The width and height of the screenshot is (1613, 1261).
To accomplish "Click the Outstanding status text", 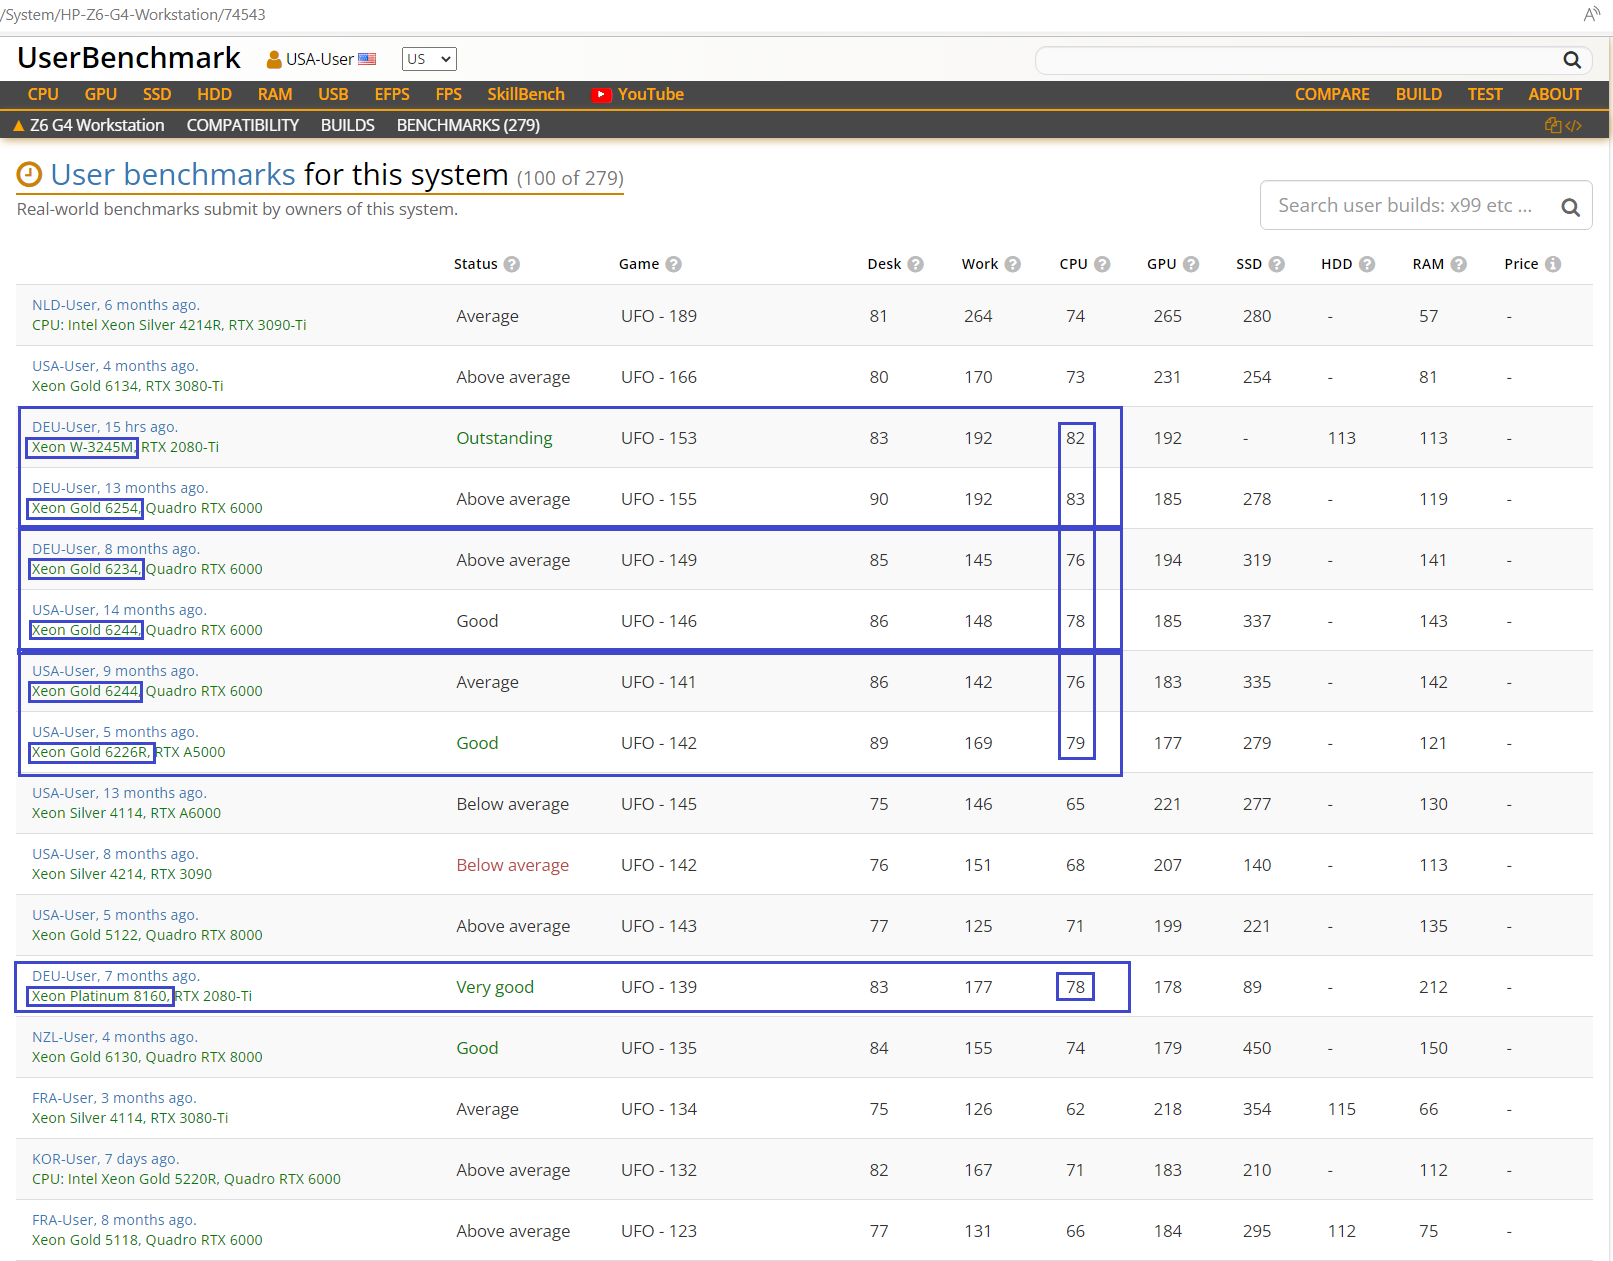I will (x=505, y=438).
